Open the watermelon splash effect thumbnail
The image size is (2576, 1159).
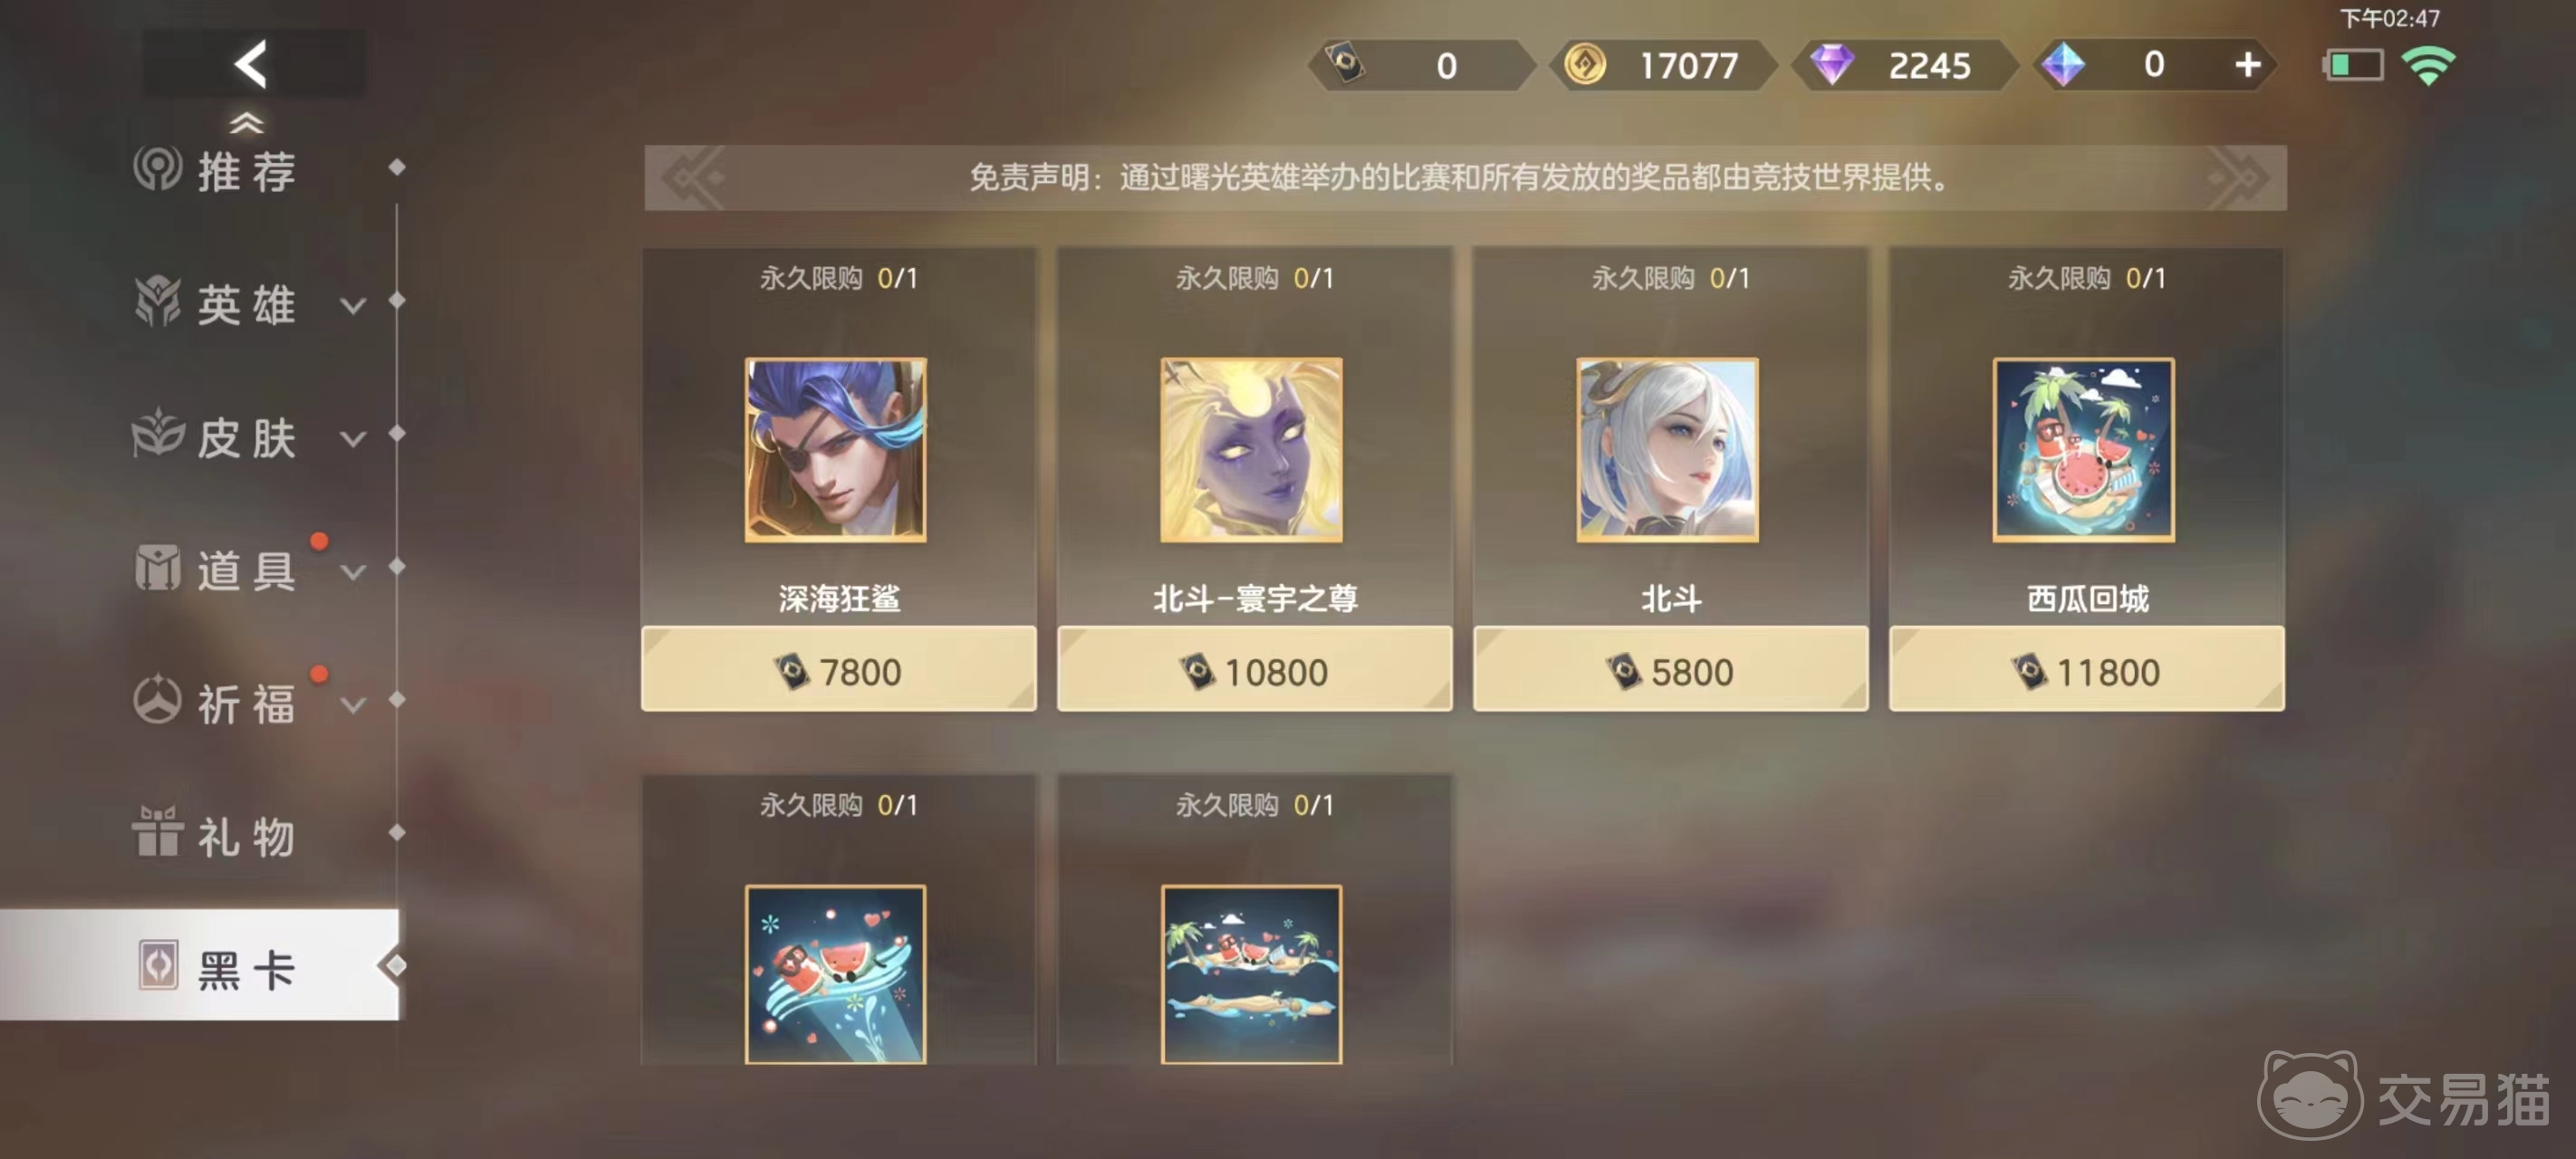[x=835, y=975]
